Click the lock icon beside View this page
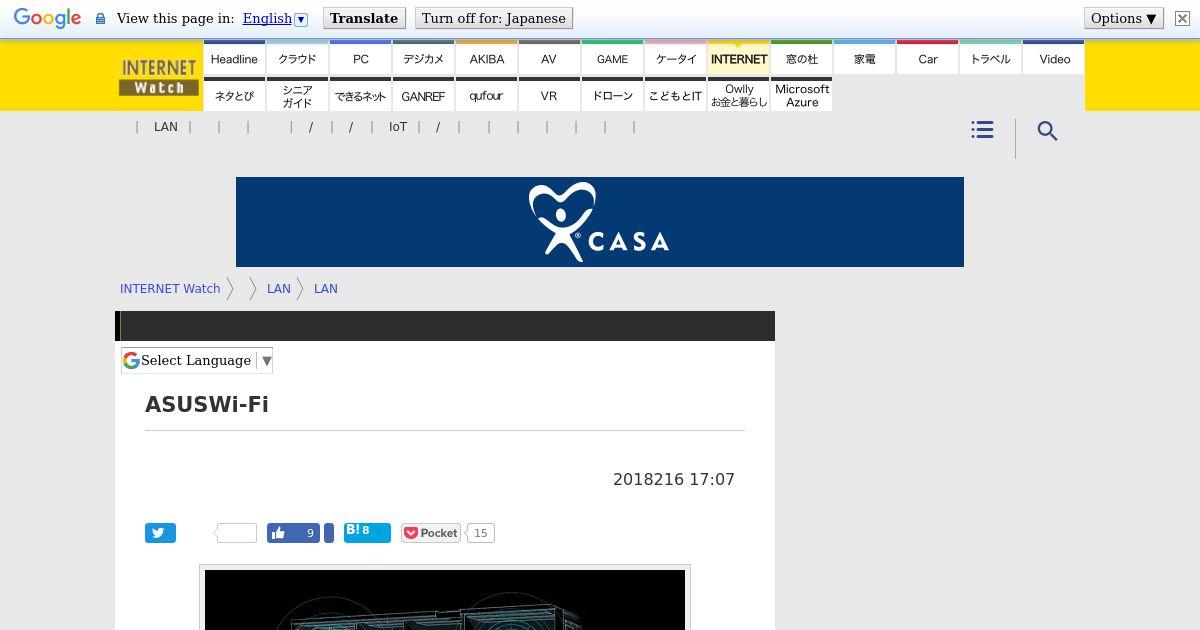Screen dimensions: 1200x630 click(100, 19)
